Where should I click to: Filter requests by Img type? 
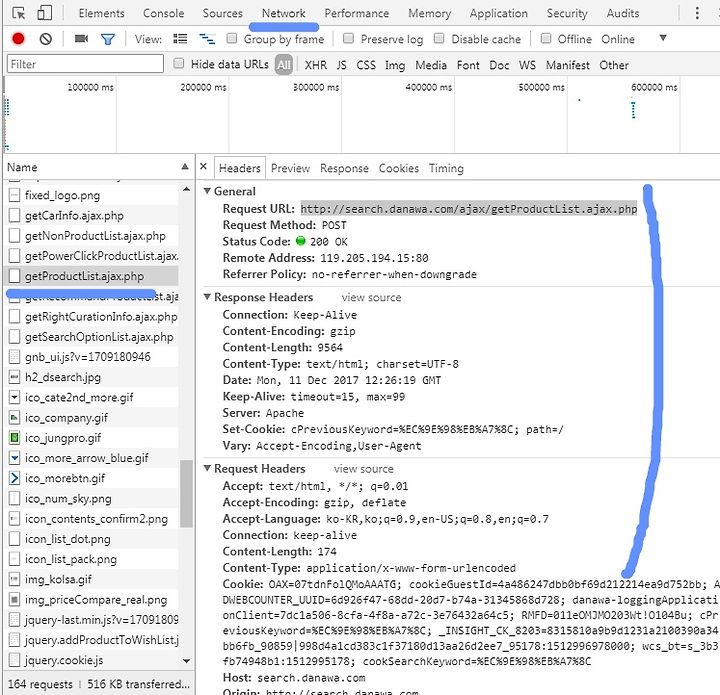[x=395, y=65]
